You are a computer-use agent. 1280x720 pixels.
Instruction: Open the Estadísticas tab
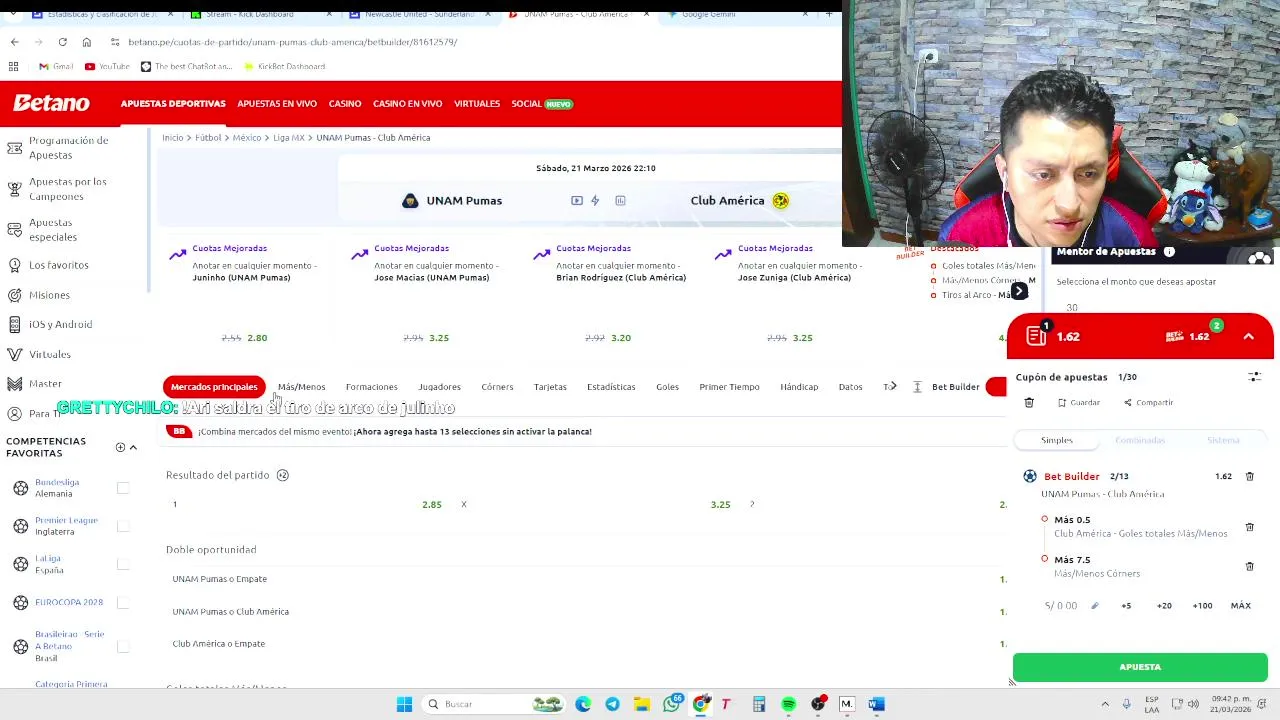coord(611,387)
